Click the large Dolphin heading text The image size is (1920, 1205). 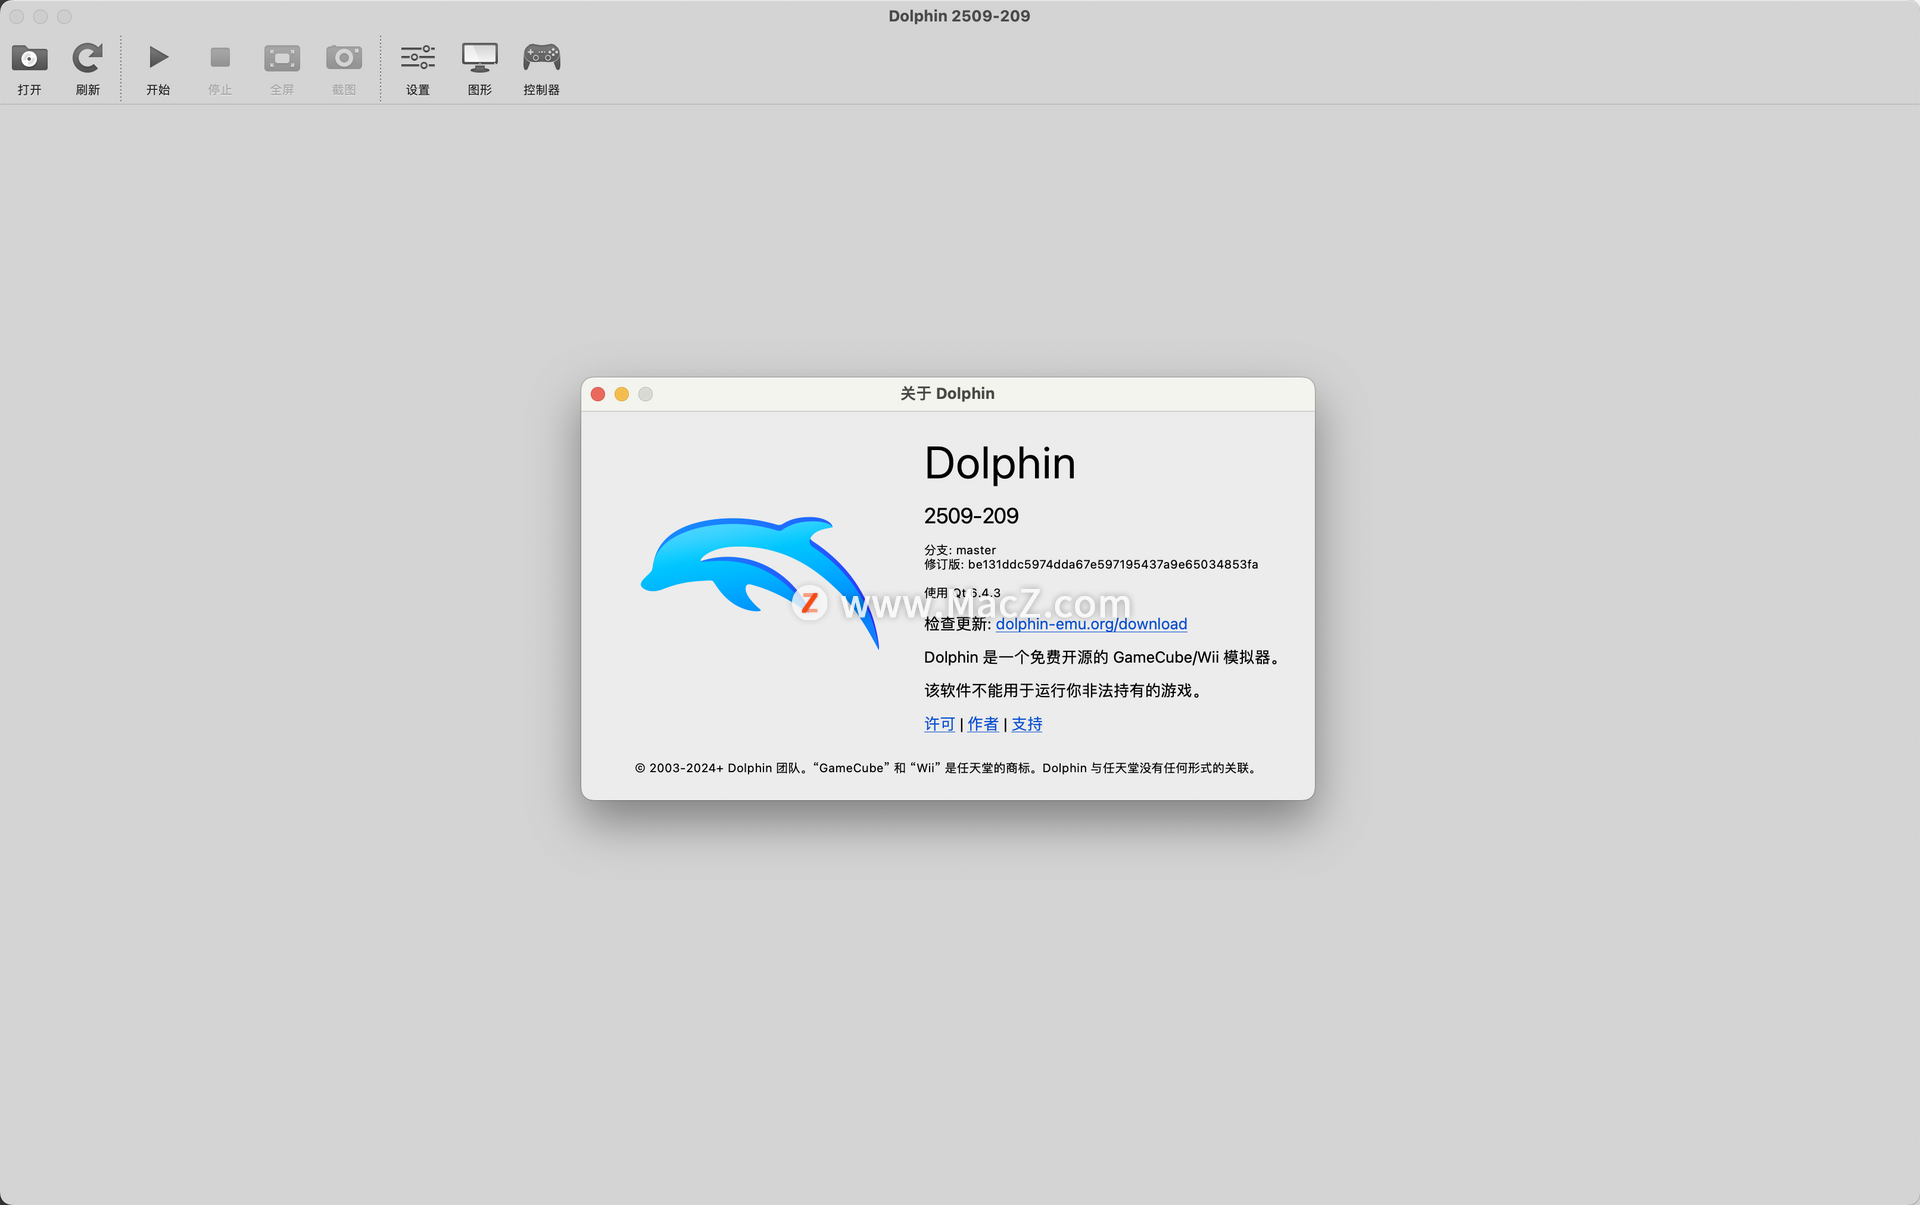pos(999,464)
